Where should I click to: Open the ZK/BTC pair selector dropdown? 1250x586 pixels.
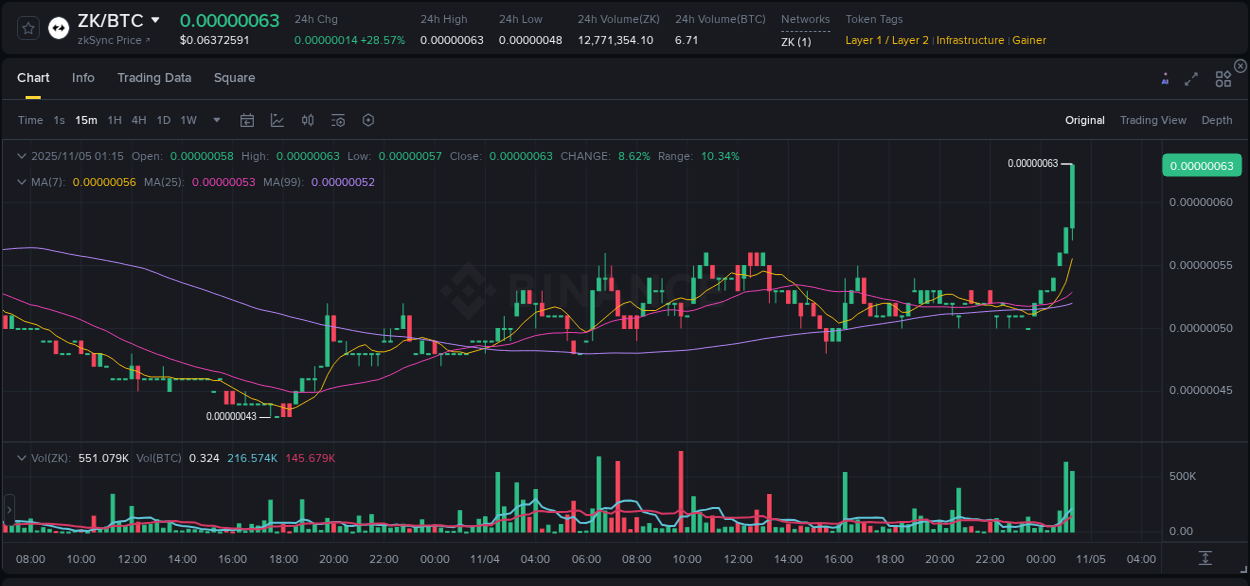[155, 19]
